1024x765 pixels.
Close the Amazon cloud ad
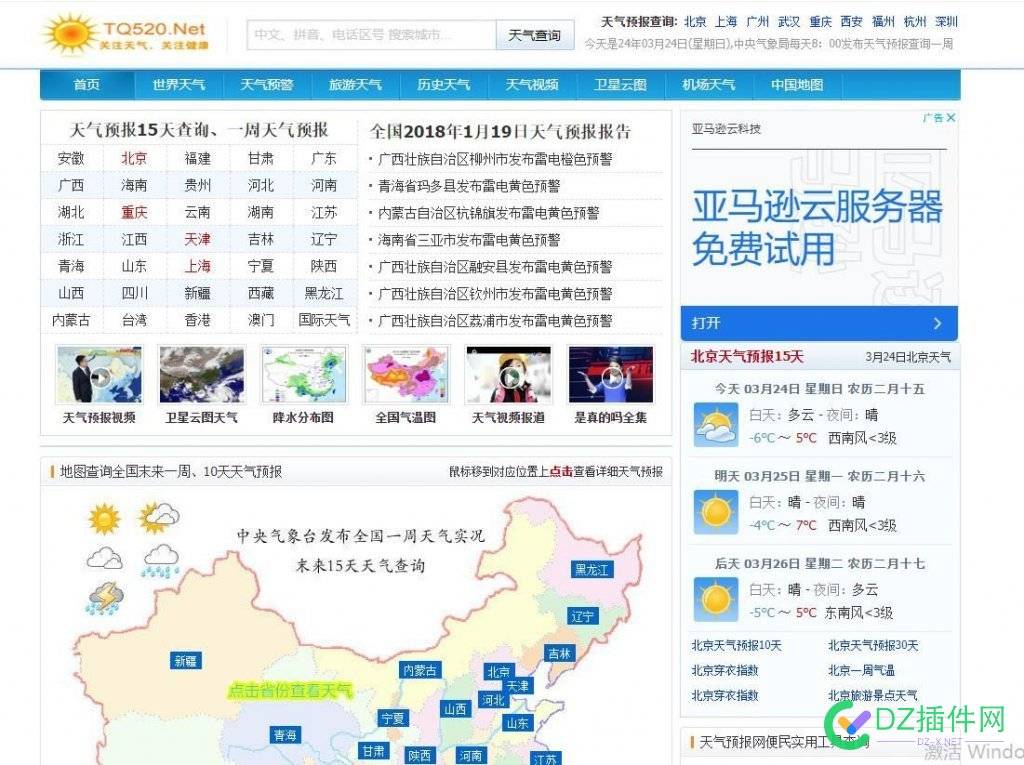tap(951, 118)
